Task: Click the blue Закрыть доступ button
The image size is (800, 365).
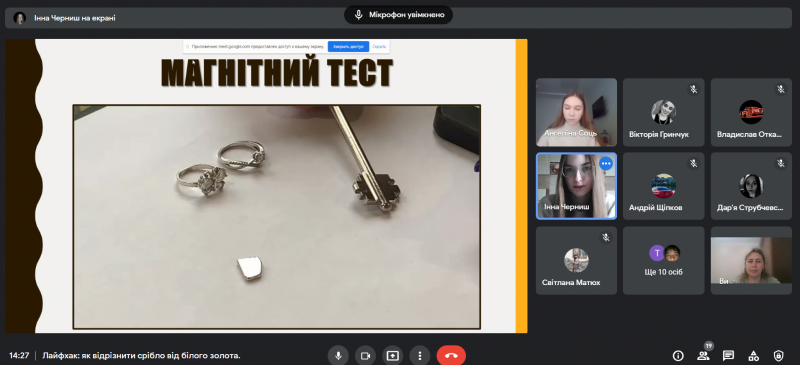Action: click(348, 46)
